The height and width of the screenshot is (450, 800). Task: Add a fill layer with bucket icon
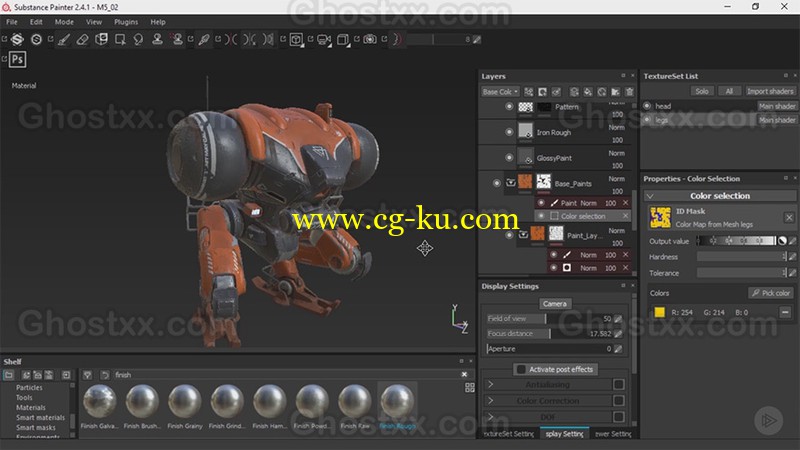(588, 92)
